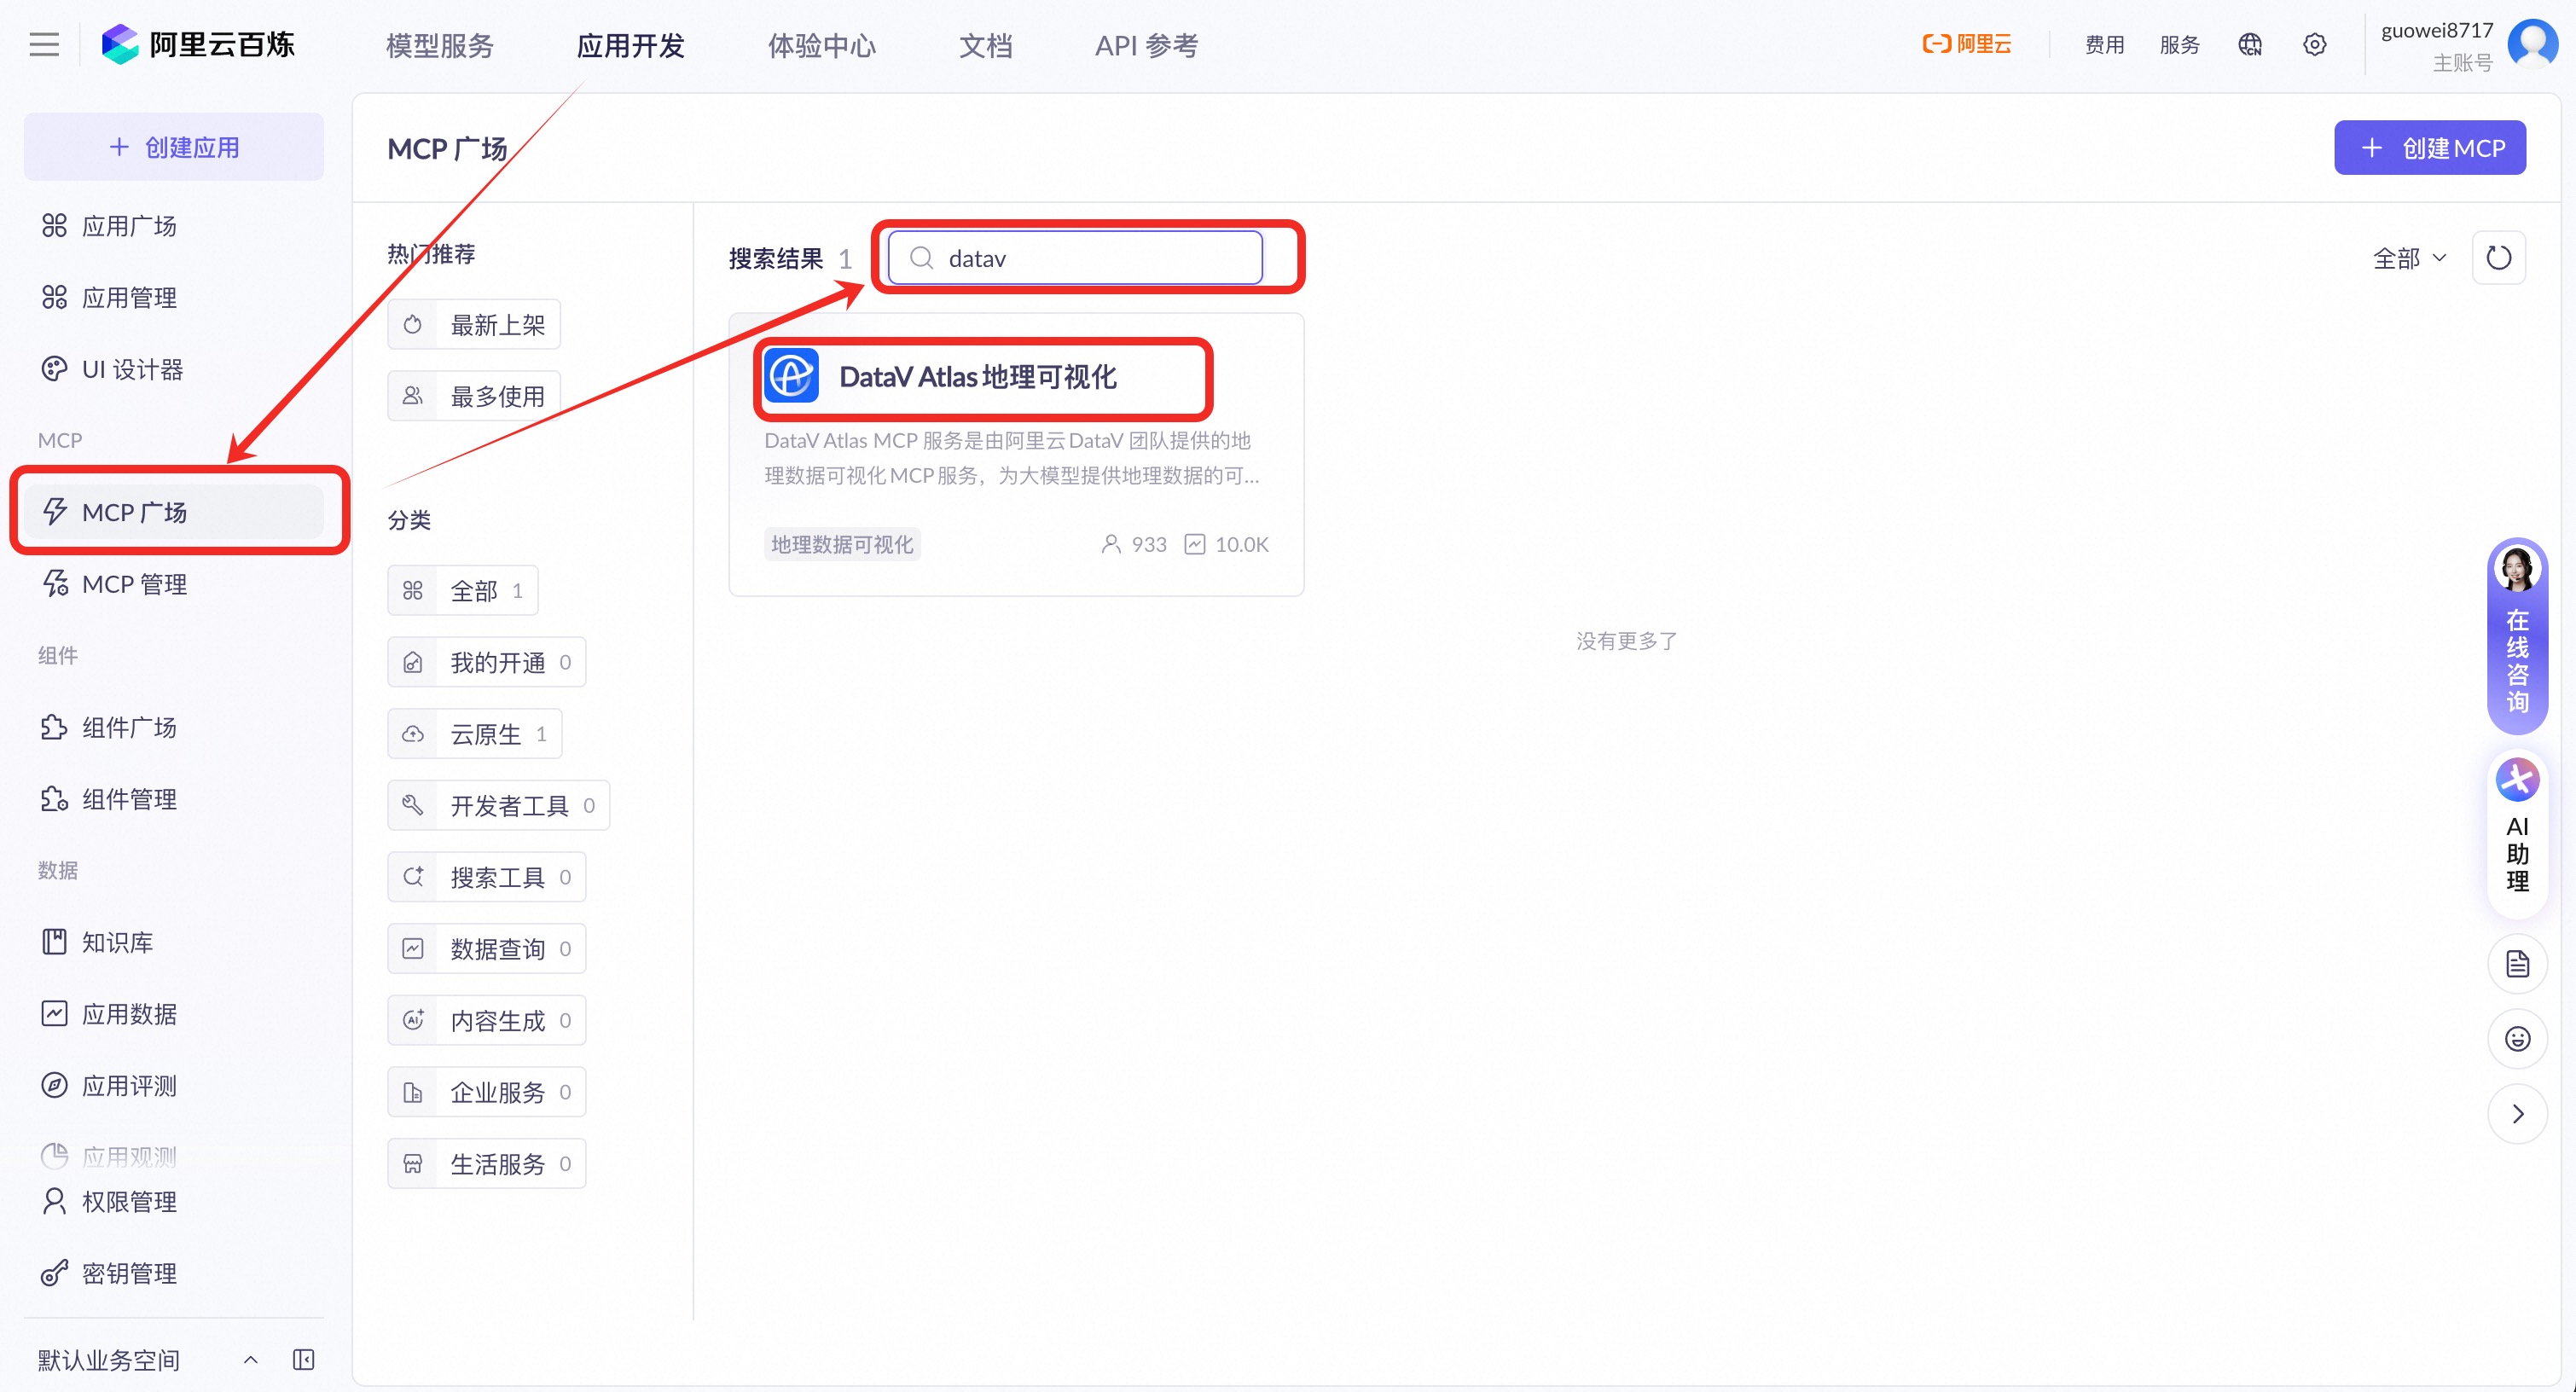Open MCP 管理 in the sidebar
The height and width of the screenshot is (1392, 2576).
click(x=134, y=584)
